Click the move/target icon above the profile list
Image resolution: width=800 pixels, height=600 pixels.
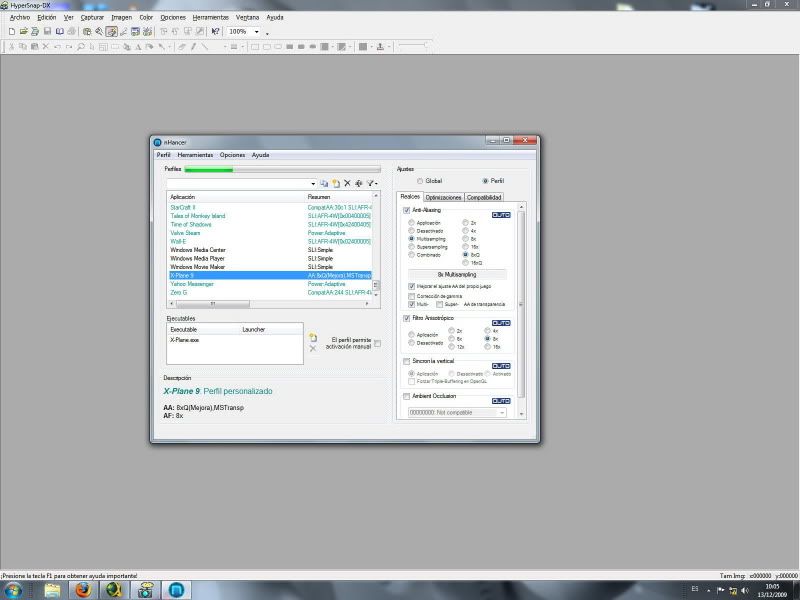(359, 183)
